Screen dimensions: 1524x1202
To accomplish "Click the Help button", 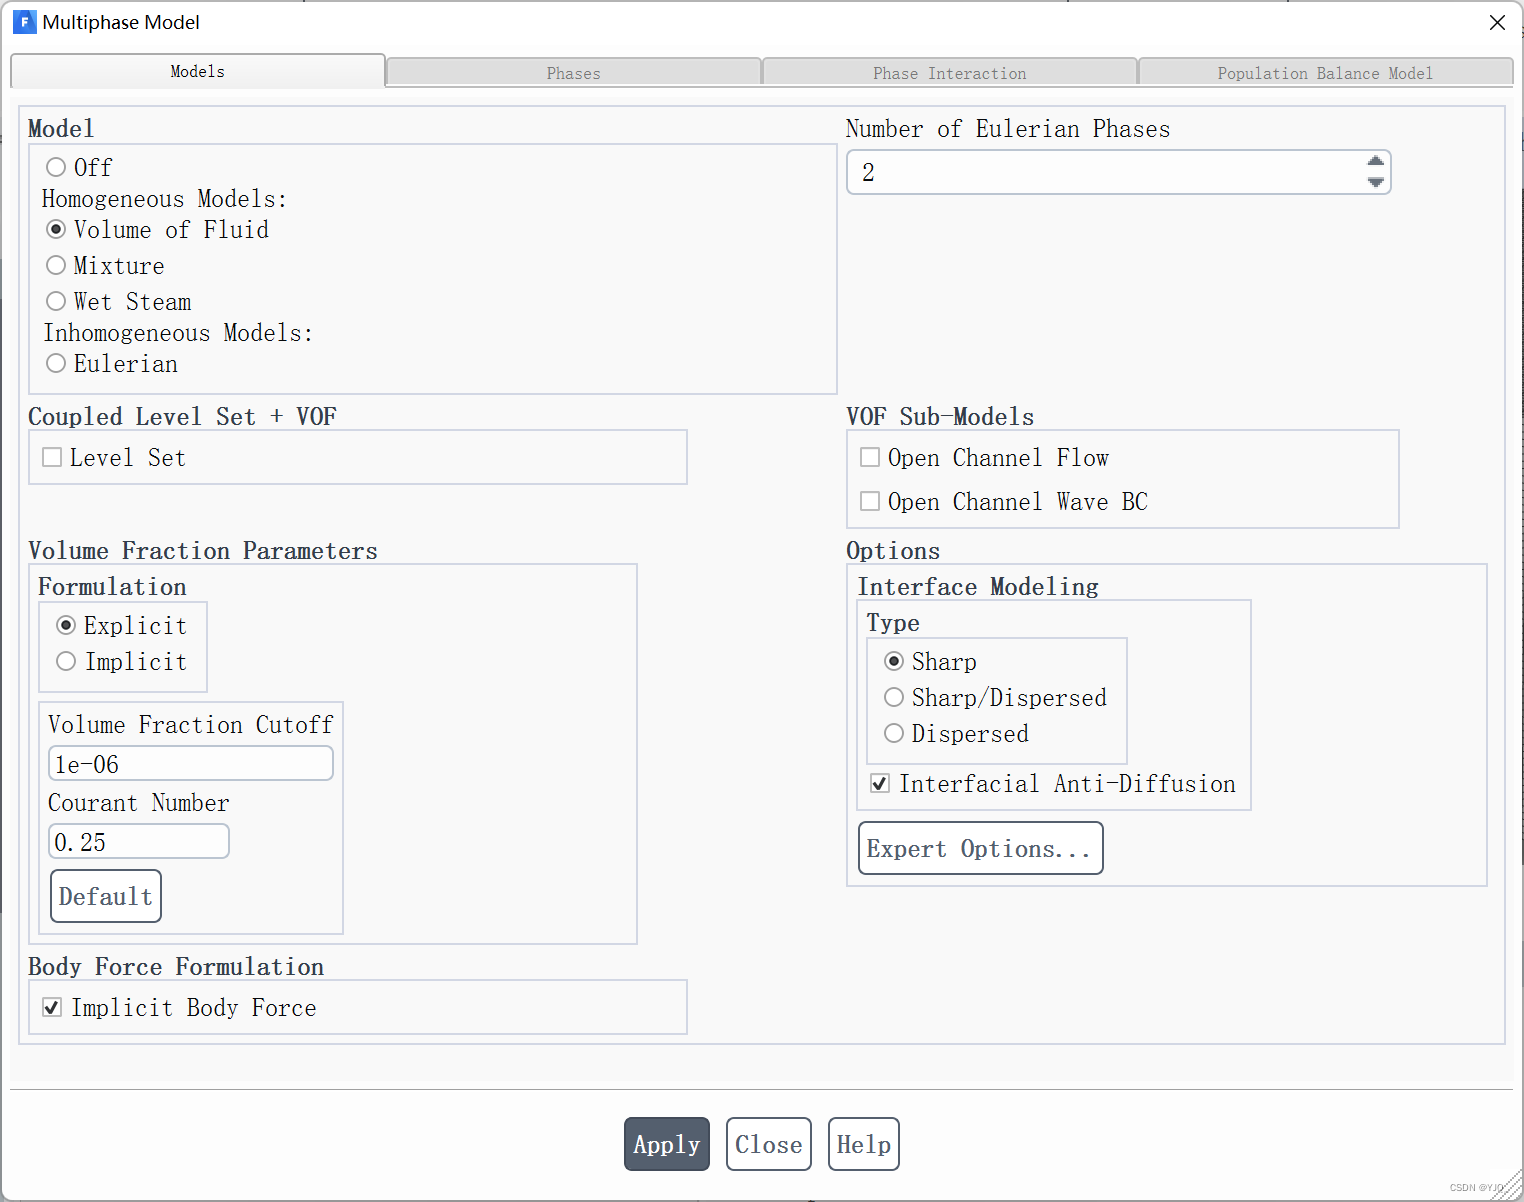I will tap(864, 1144).
